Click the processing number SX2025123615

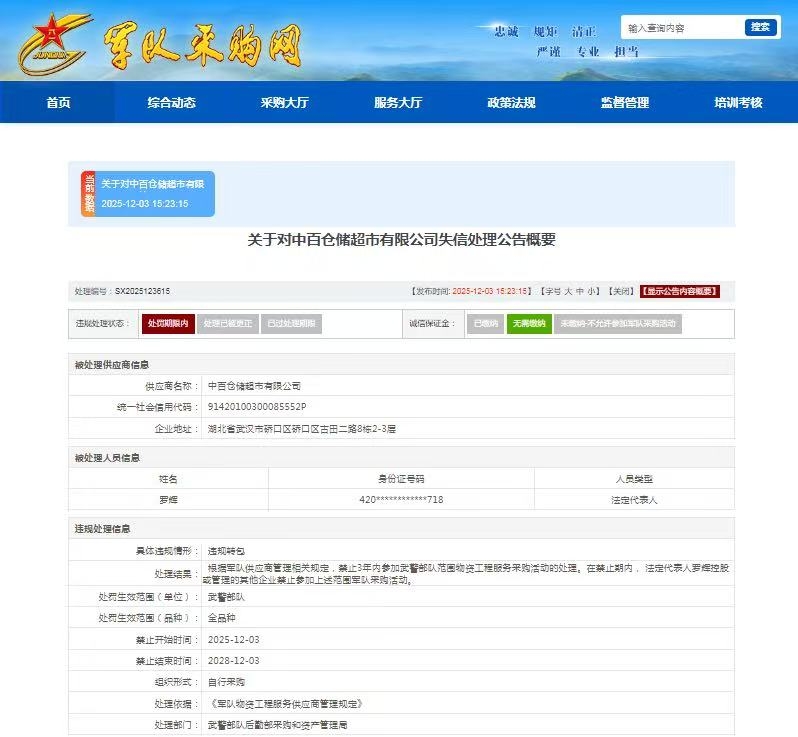click(x=142, y=291)
